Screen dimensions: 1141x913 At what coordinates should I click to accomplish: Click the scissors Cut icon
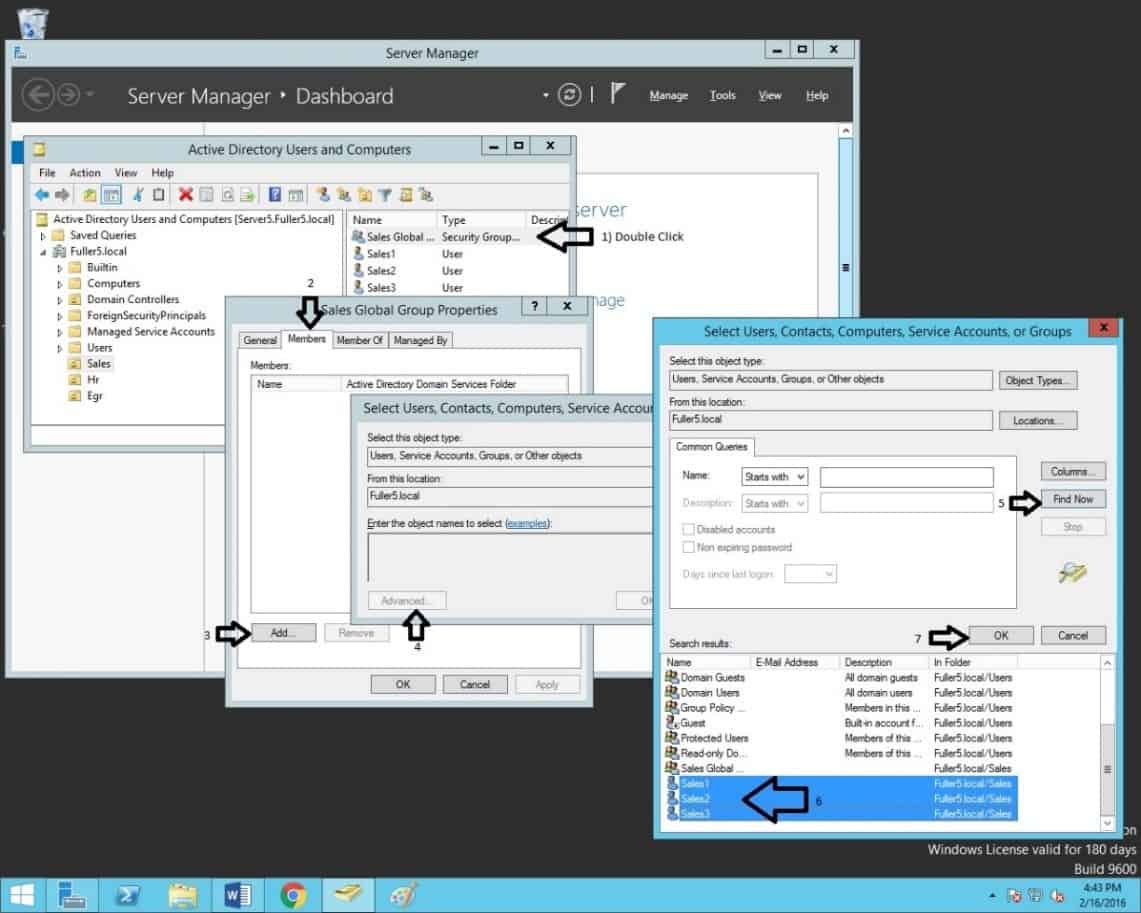[x=138, y=195]
